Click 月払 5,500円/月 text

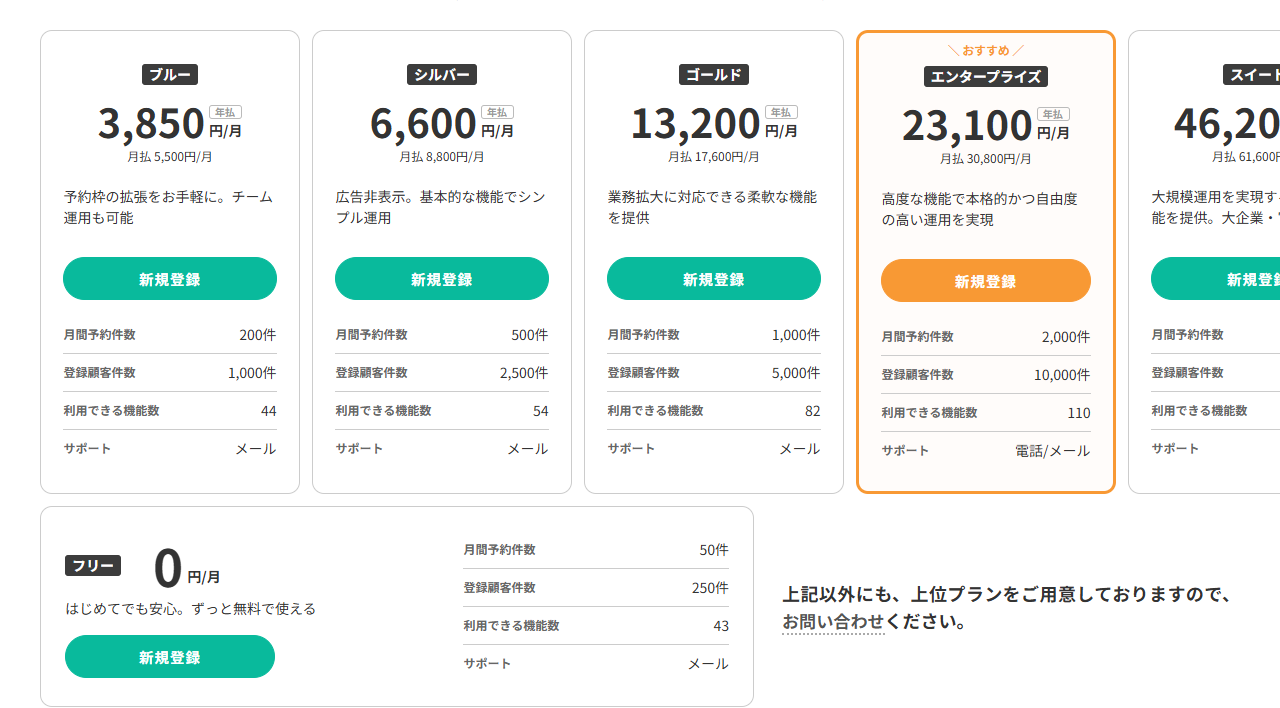click(x=170, y=157)
